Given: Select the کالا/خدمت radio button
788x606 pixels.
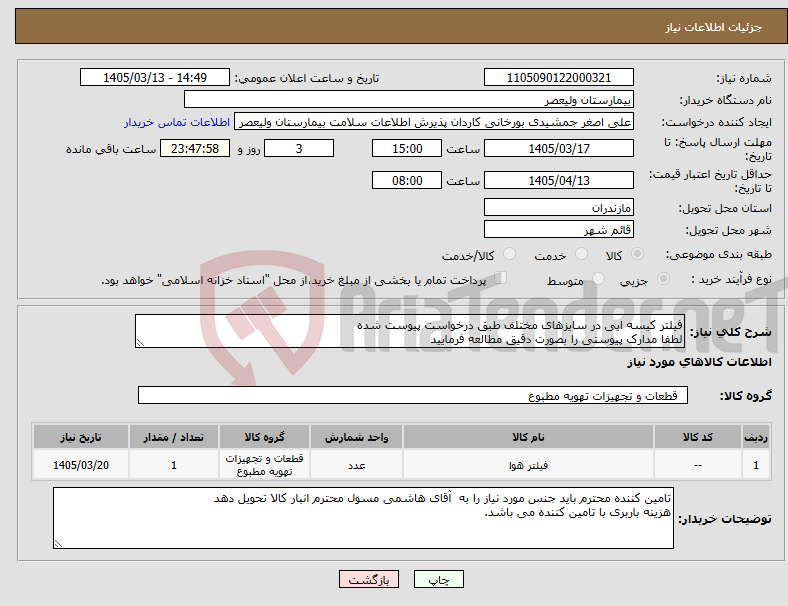Looking at the screenshot, I should pyautogui.click(x=510, y=254).
